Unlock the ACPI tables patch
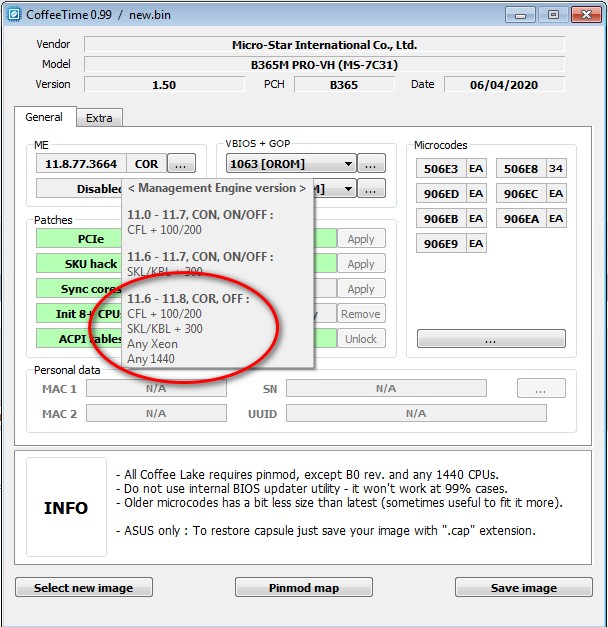608x627 pixels. pyautogui.click(x=361, y=339)
